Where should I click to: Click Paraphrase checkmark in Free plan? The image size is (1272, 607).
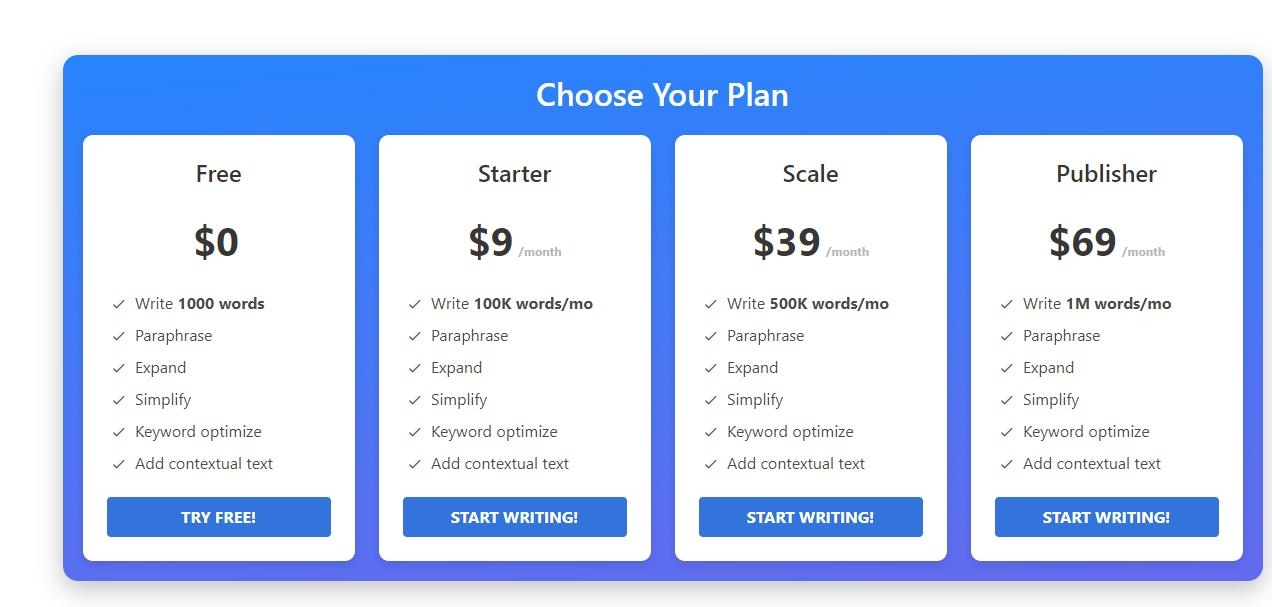119,336
